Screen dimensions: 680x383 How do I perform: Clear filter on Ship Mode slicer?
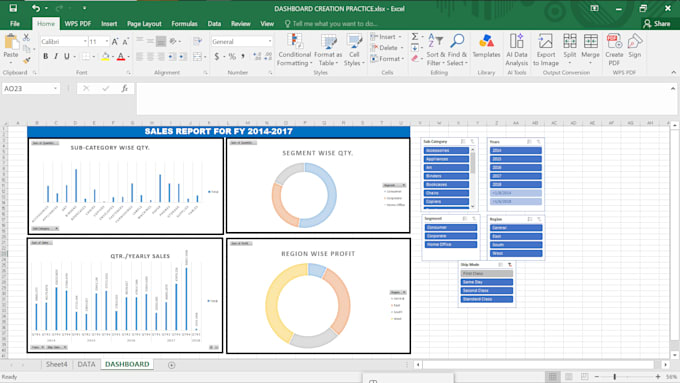click(x=510, y=264)
